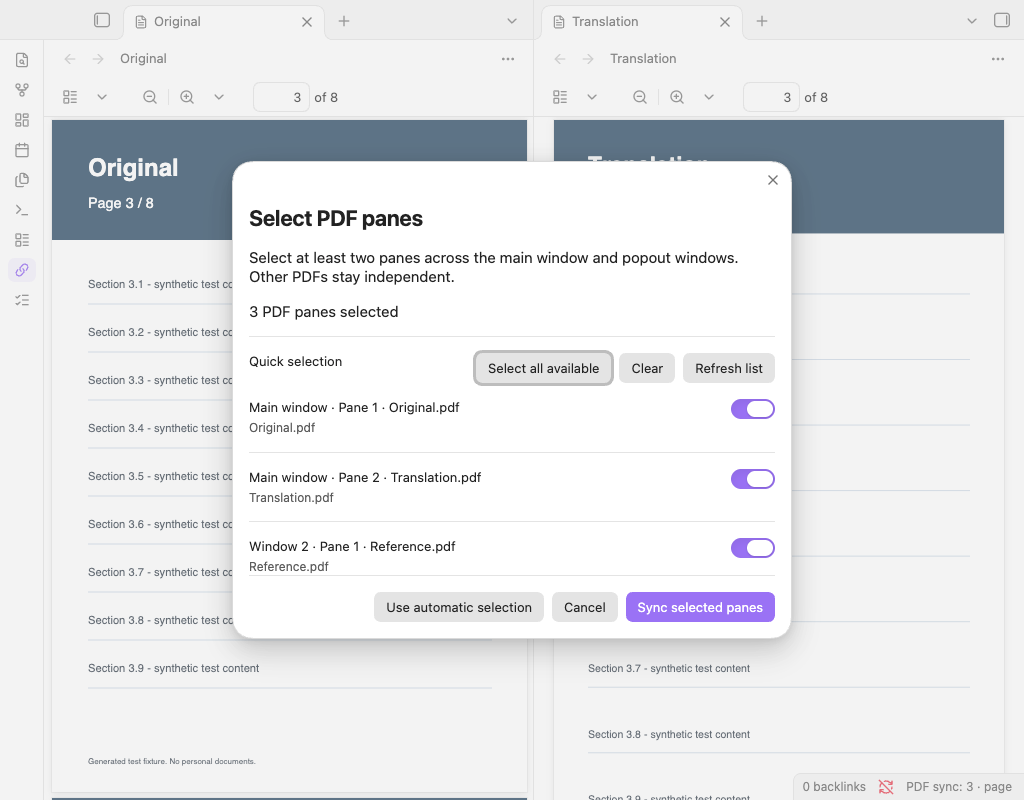Toggle the left sidebar panel icon
This screenshot has width=1024, height=800.
tap(102, 20)
